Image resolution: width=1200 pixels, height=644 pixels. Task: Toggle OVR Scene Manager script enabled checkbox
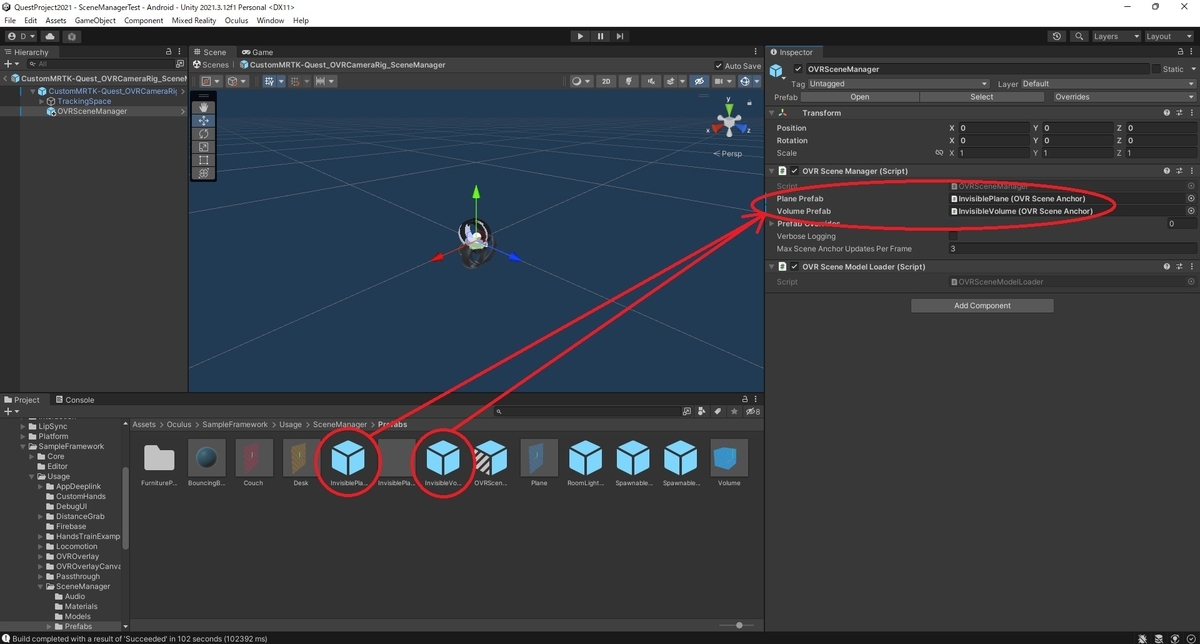(795, 171)
